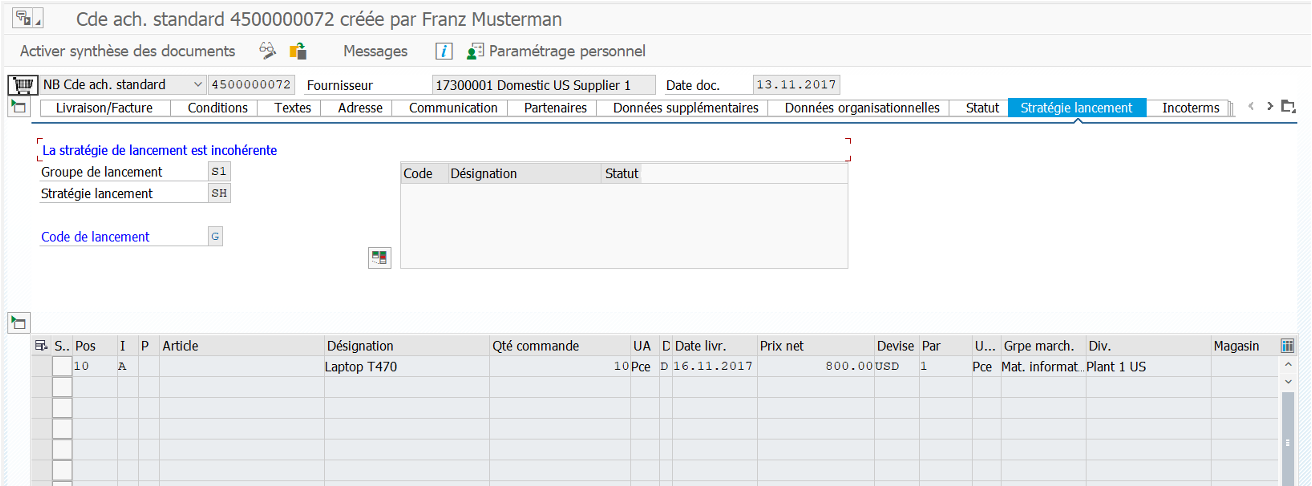
Task: Click the display/change glasses-pencil icon
Action: (x=267, y=51)
